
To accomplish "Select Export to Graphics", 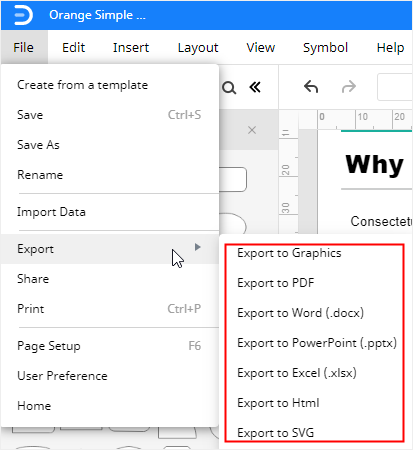I will [289, 253].
